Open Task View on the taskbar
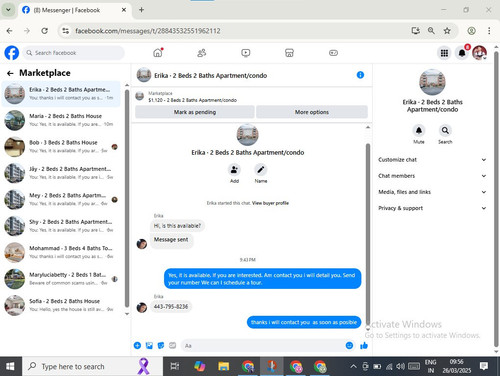The width and height of the screenshot is (500, 376). (175, 366)
